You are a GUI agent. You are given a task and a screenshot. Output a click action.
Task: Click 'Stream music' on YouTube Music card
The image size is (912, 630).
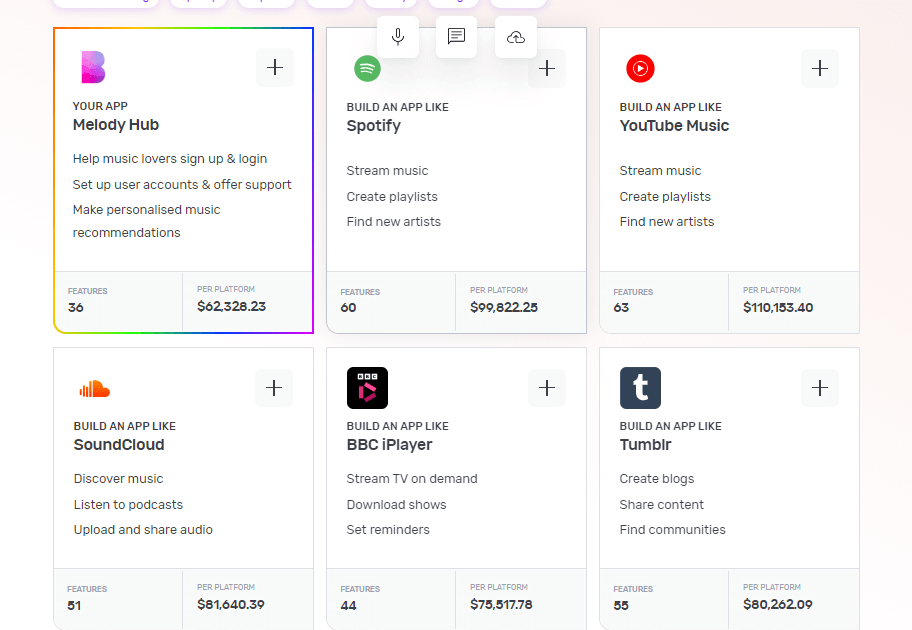660,170
